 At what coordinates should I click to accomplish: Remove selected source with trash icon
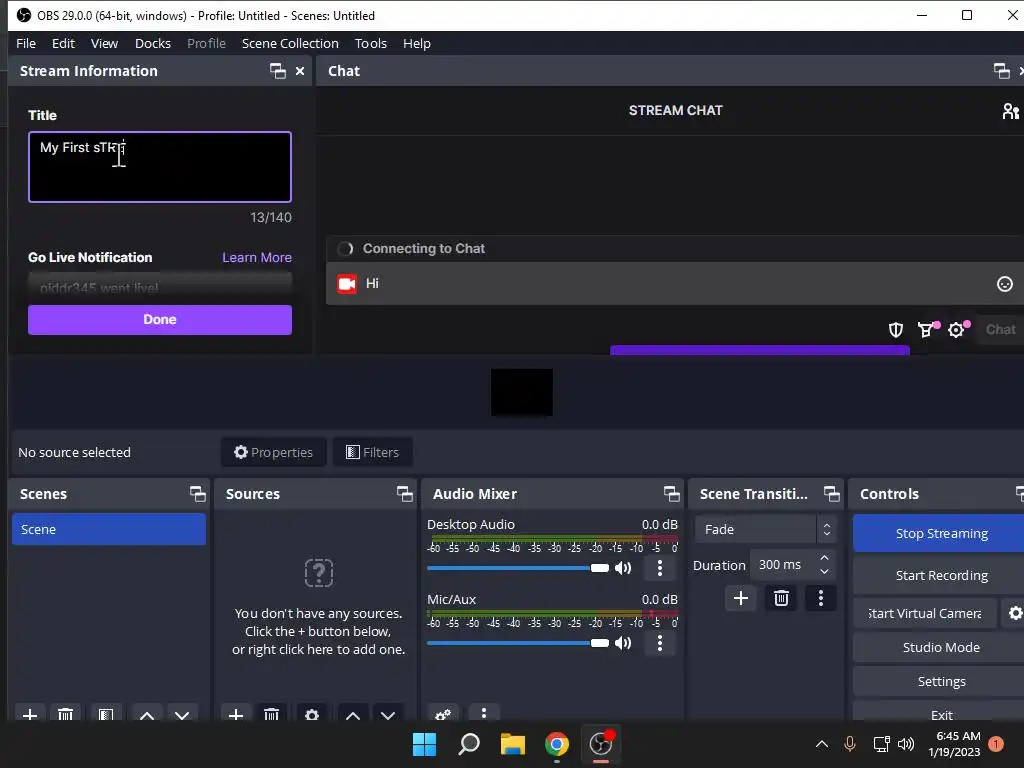[272, 714]
